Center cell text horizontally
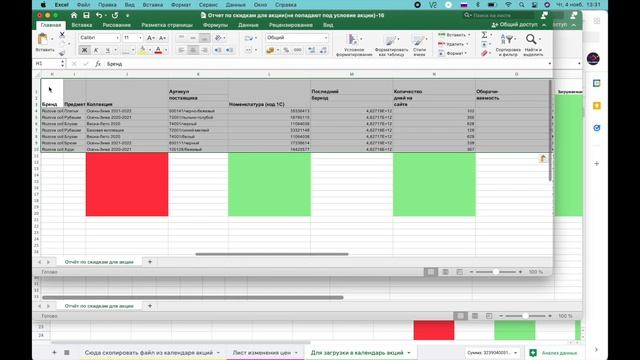This screenshot has height=360, width=640. point(193,50)
